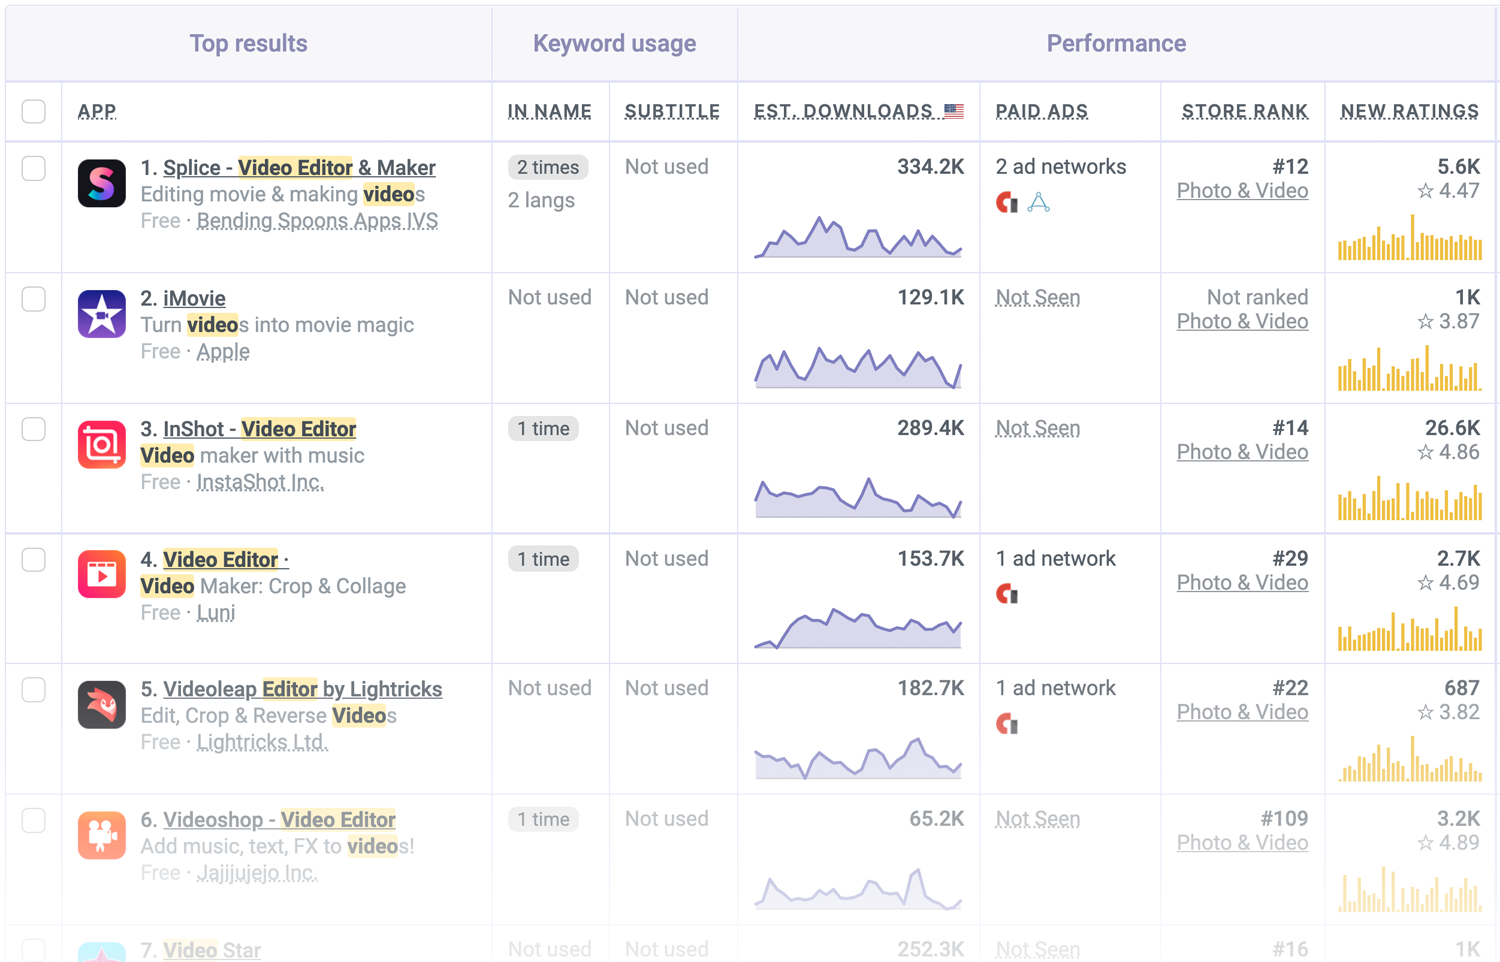This screenshot has height=962, width=1500.
Task: Click the Splice app icon
Action: pos(101,184)
